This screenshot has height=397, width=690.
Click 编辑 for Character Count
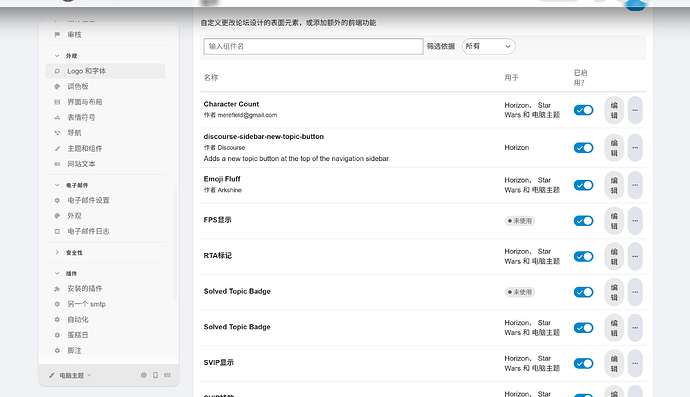pyautogui.click(x=614, y=110)
